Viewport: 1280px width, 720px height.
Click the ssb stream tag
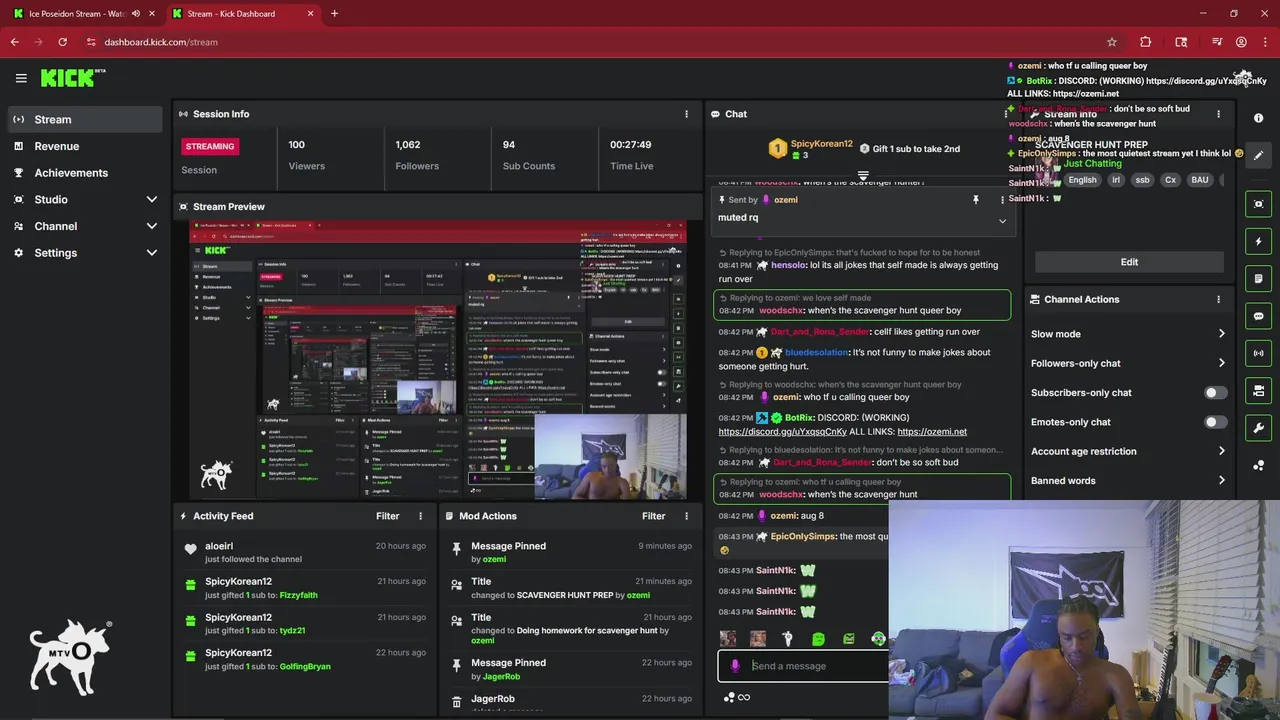1142,180
